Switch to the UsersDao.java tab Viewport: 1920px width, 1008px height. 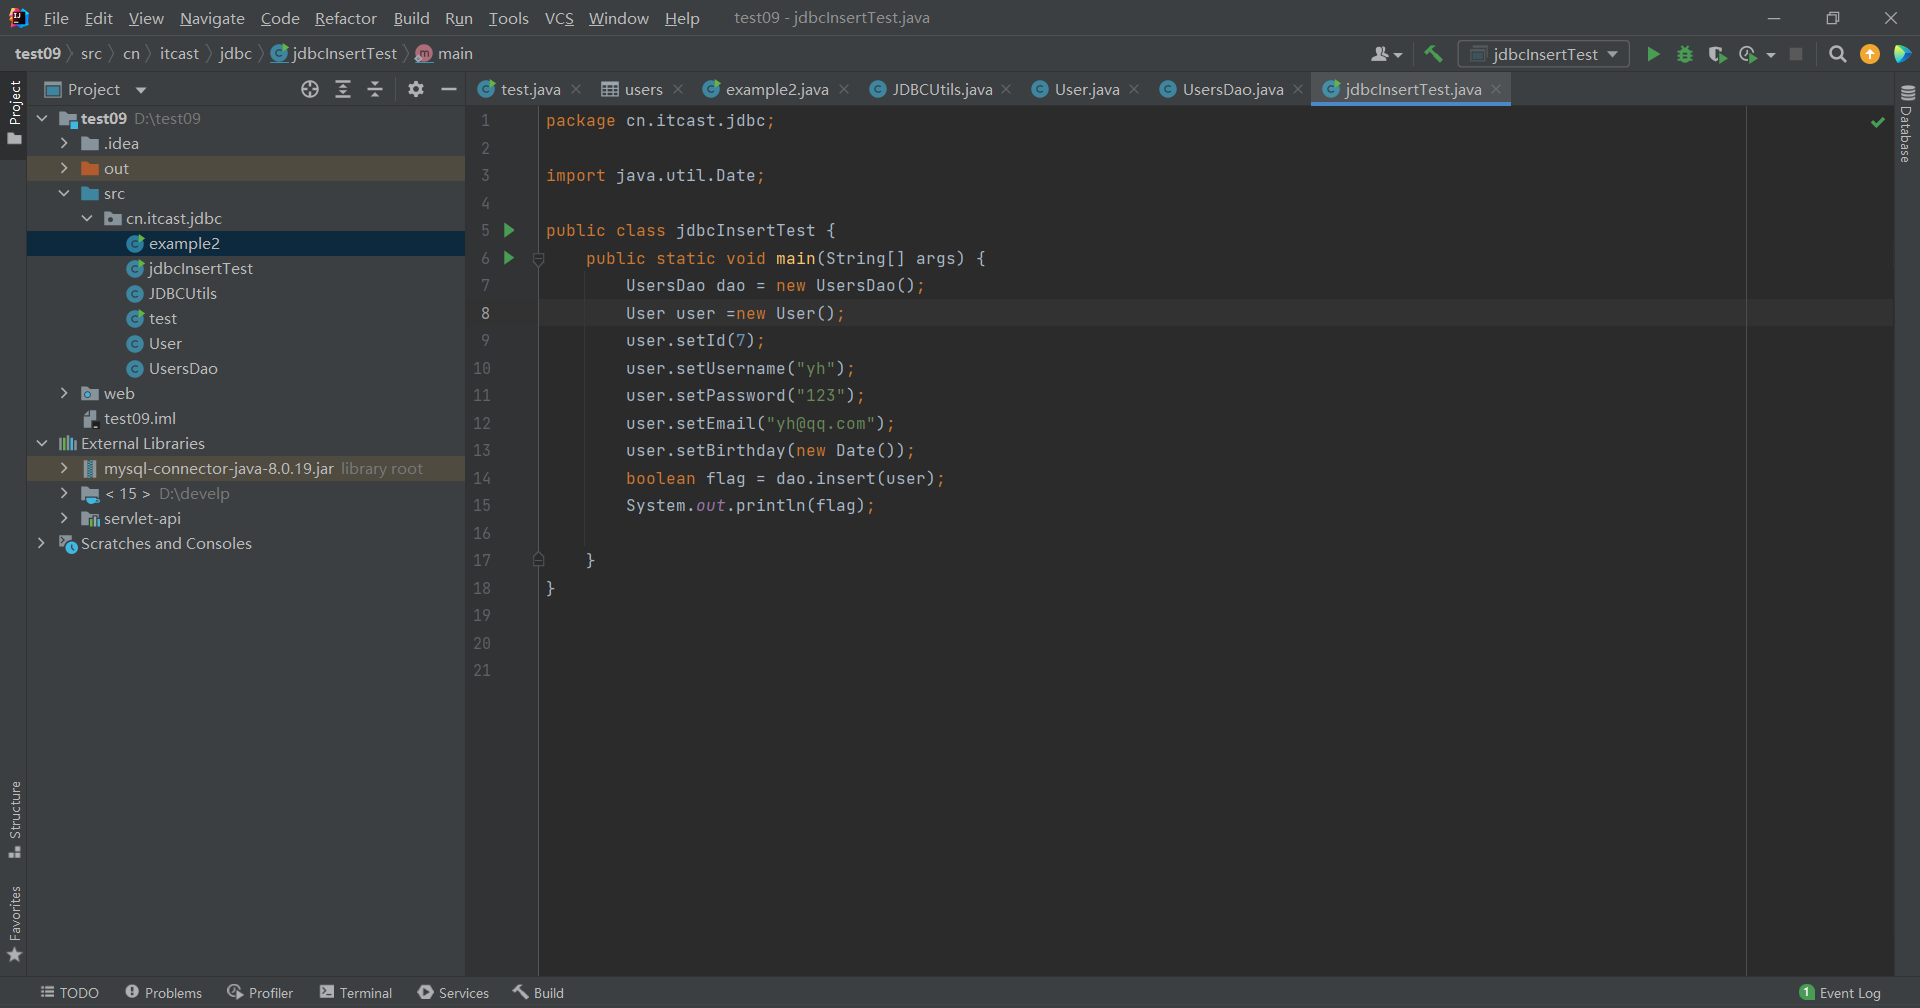coord(1232,89)
